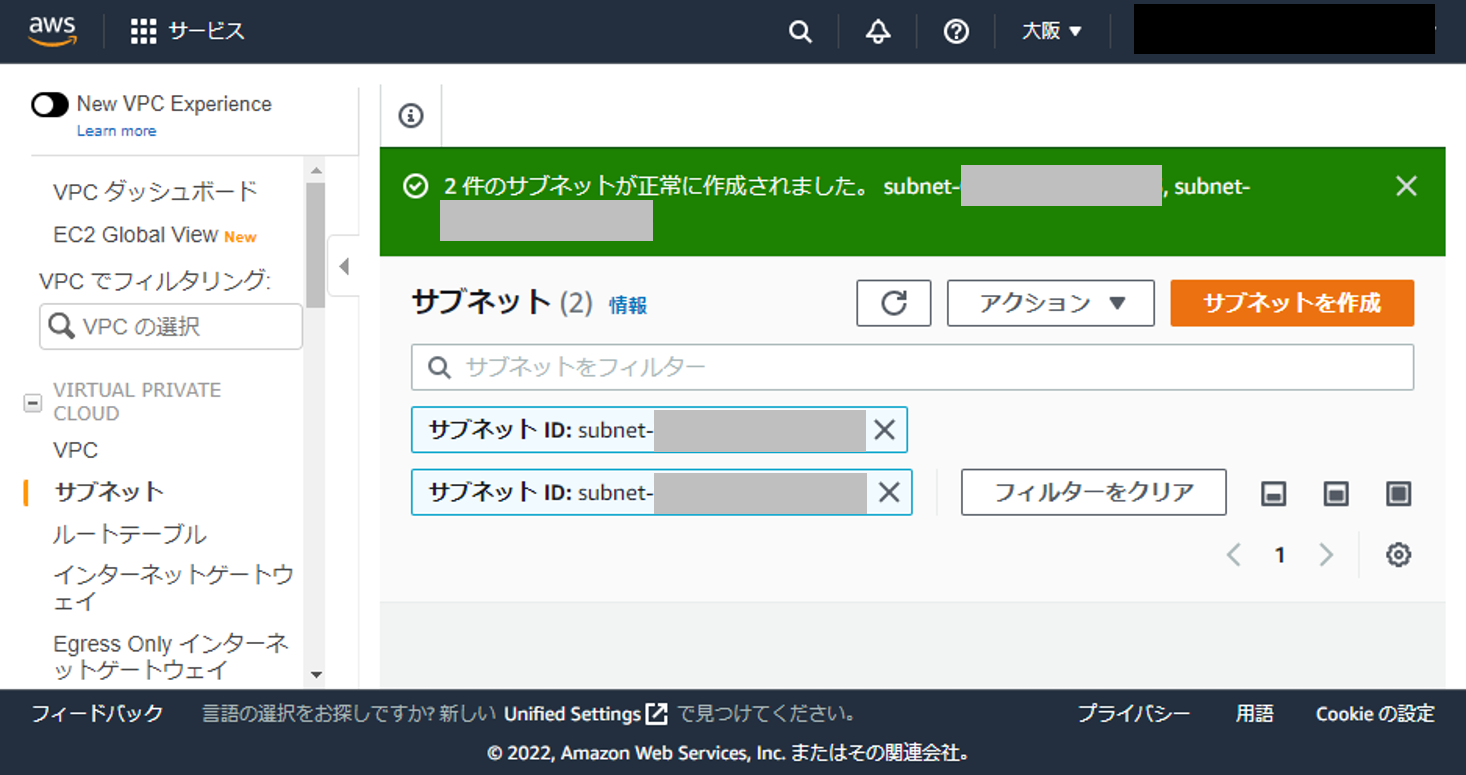Open the services grid menu
The image size is (1466, 775).
point(144,31)
